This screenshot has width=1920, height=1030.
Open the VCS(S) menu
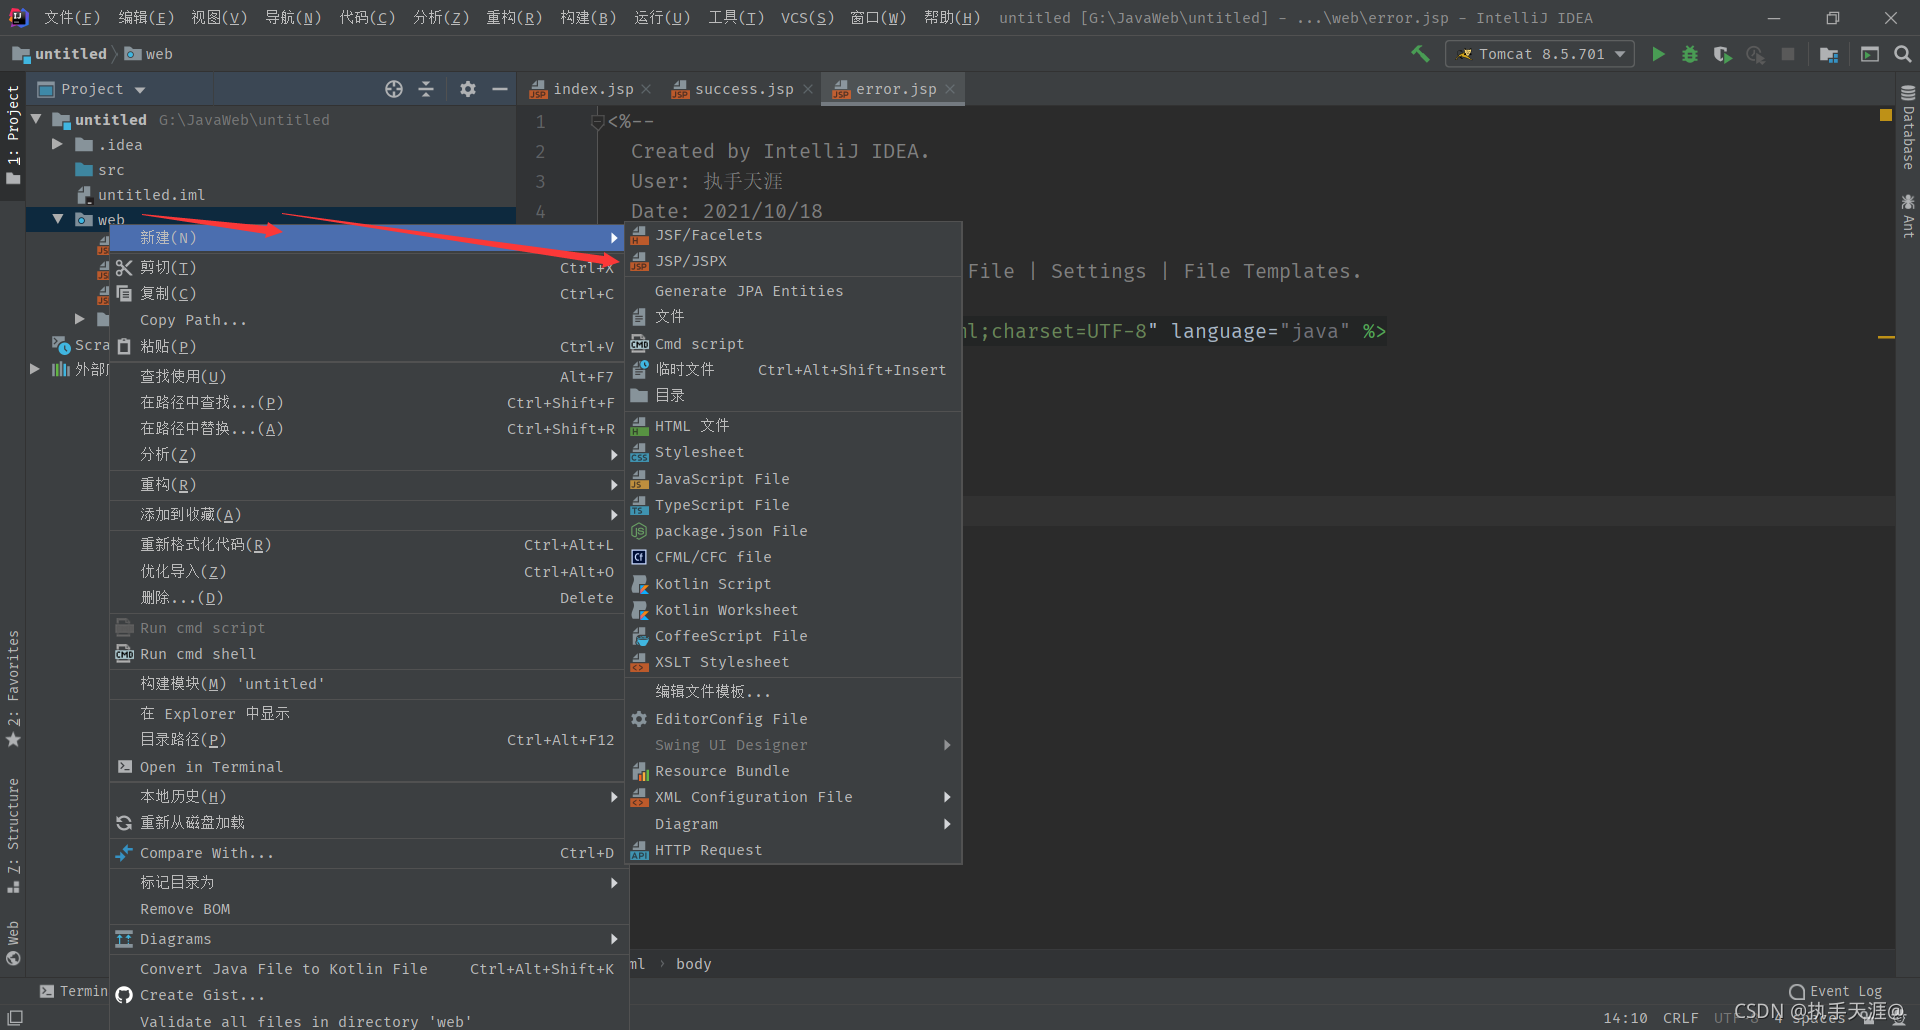pos(808,18)
